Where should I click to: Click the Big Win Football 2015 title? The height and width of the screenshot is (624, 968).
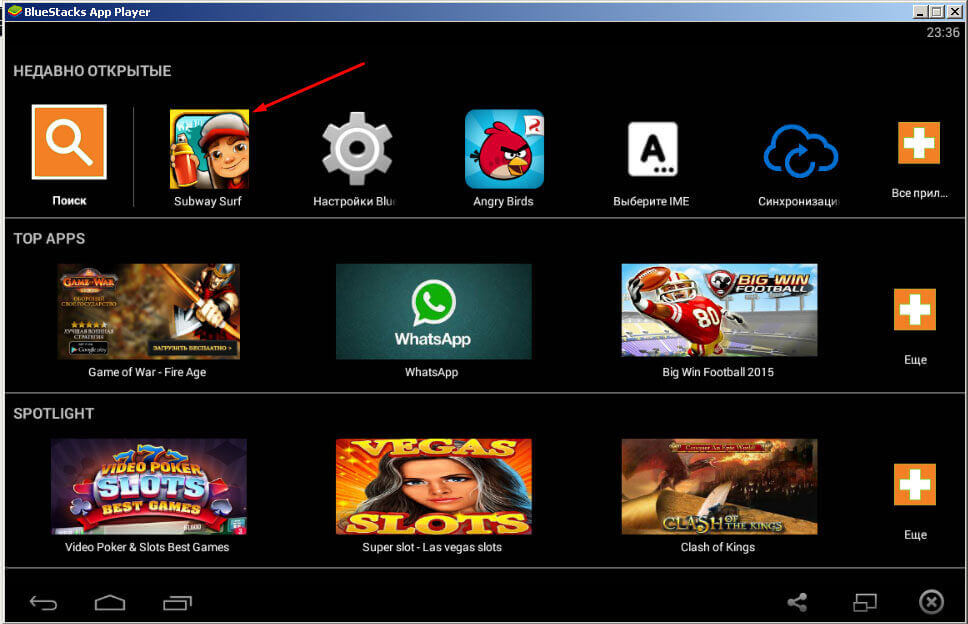(x=718, y=372)
